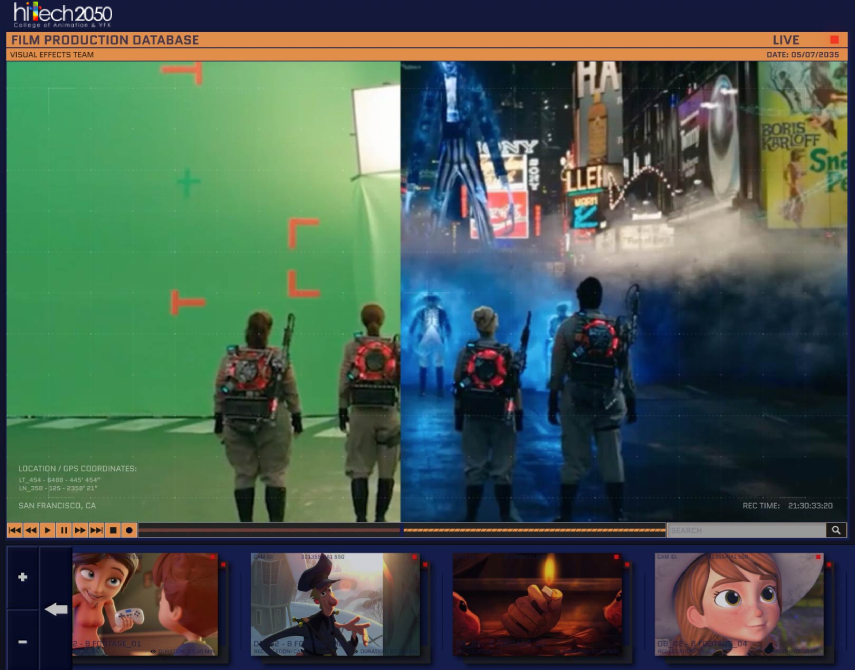Open thumbnail of hand holding lighter flame
855x670 pixels.
point(537,604)
